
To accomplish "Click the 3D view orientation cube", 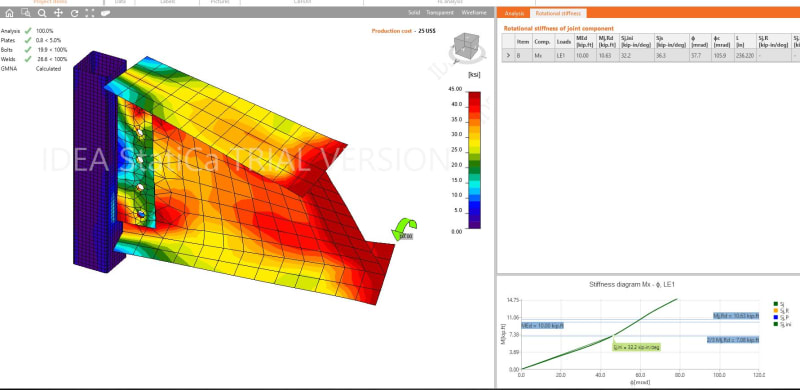I will pyautogui.click(x=466, y=47).
